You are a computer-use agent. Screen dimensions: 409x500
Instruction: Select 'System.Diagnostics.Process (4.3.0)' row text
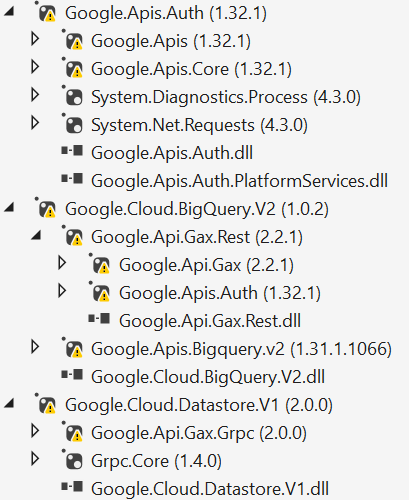226,98
